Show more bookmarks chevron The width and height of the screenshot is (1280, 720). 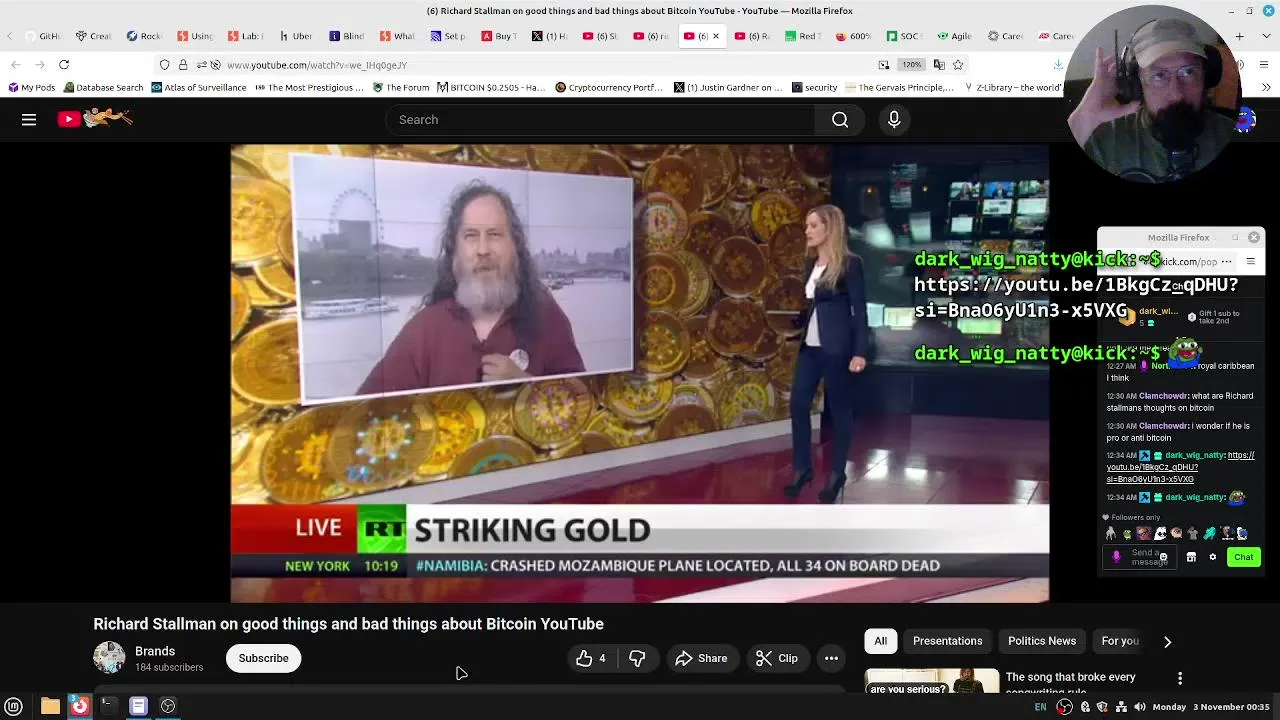[x=1266, y=88]
